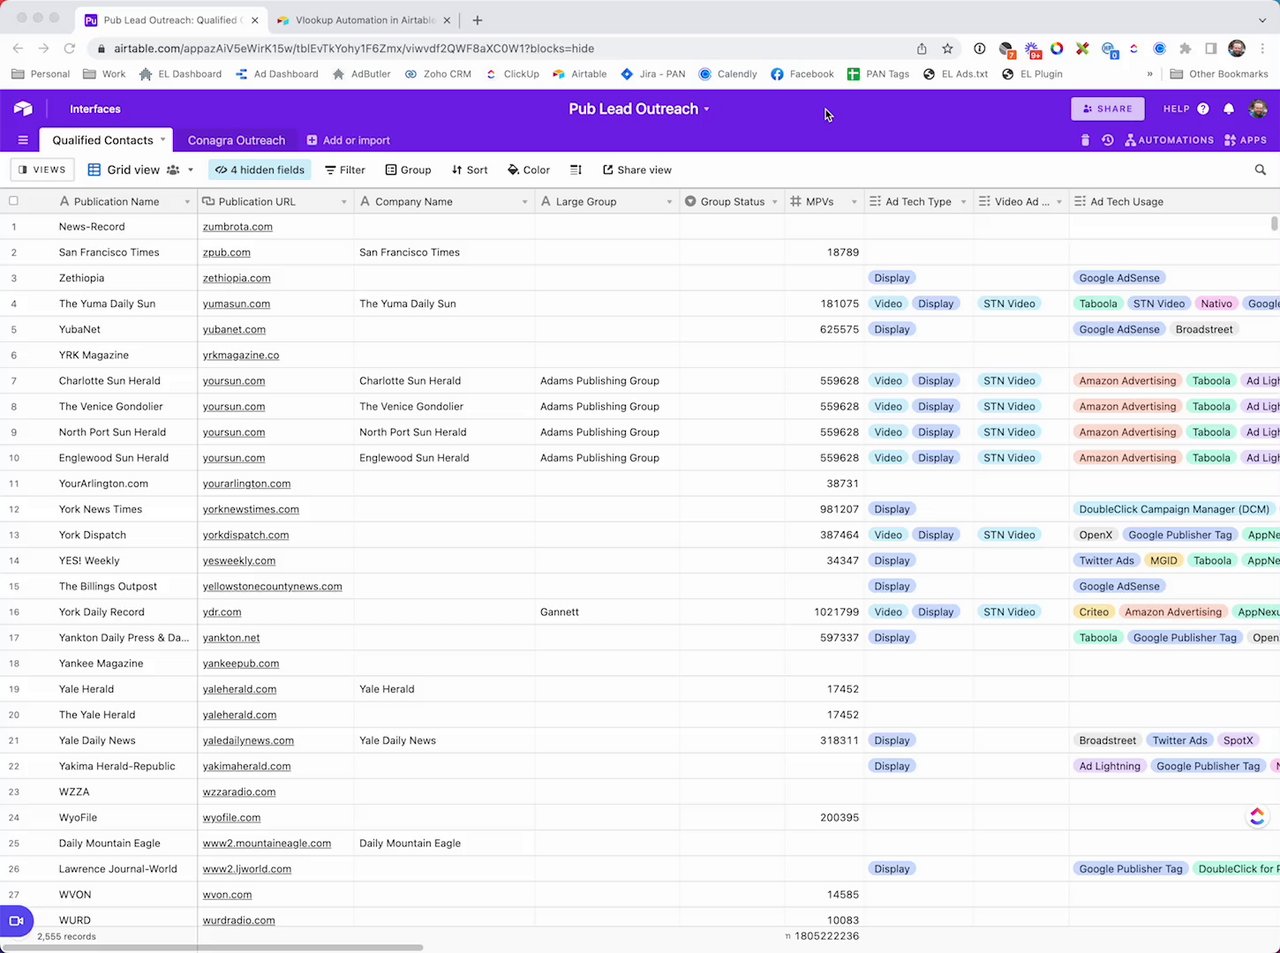The height and width of the screenshot is (953, 1280).
Task: Open the Jira - PAN bookmark
Action: click(x=653, y=74)
